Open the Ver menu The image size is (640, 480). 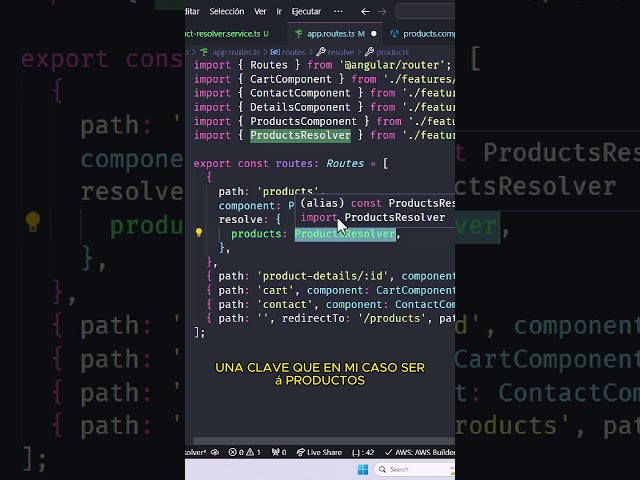click(x=260, y=11)
